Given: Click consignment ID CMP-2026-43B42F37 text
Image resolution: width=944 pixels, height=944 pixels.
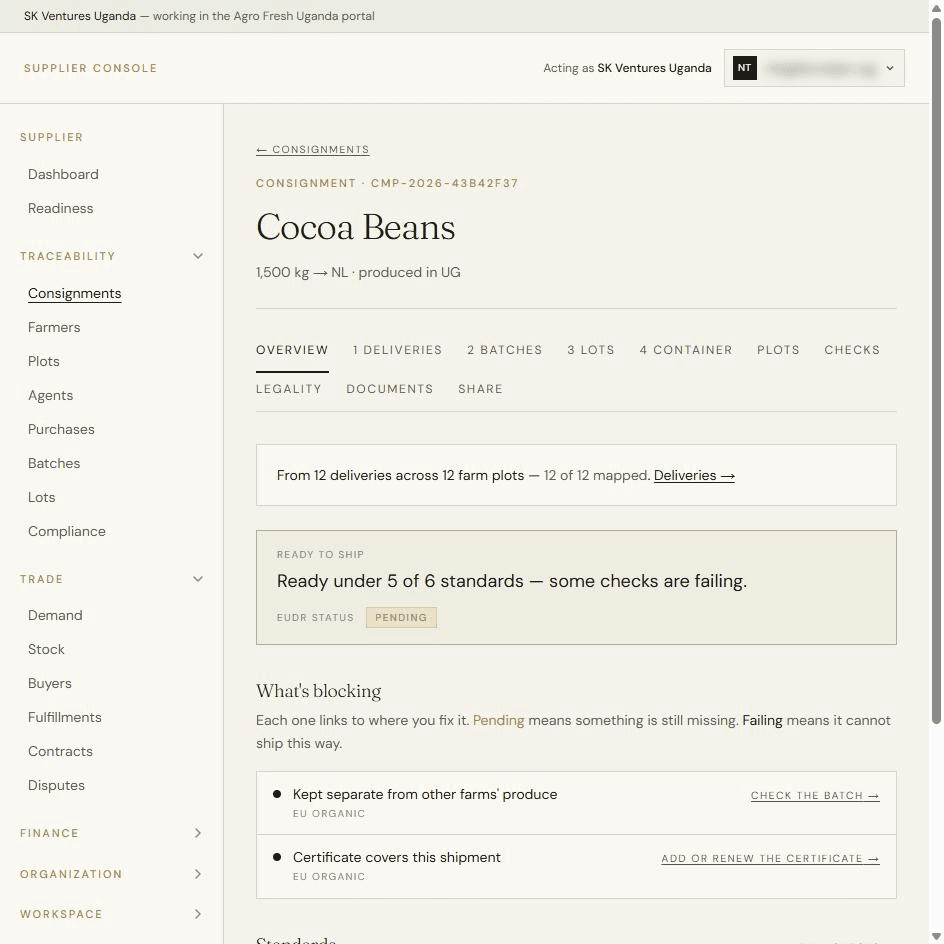Looking at the screenshot, I should click(x=444, y=183).
